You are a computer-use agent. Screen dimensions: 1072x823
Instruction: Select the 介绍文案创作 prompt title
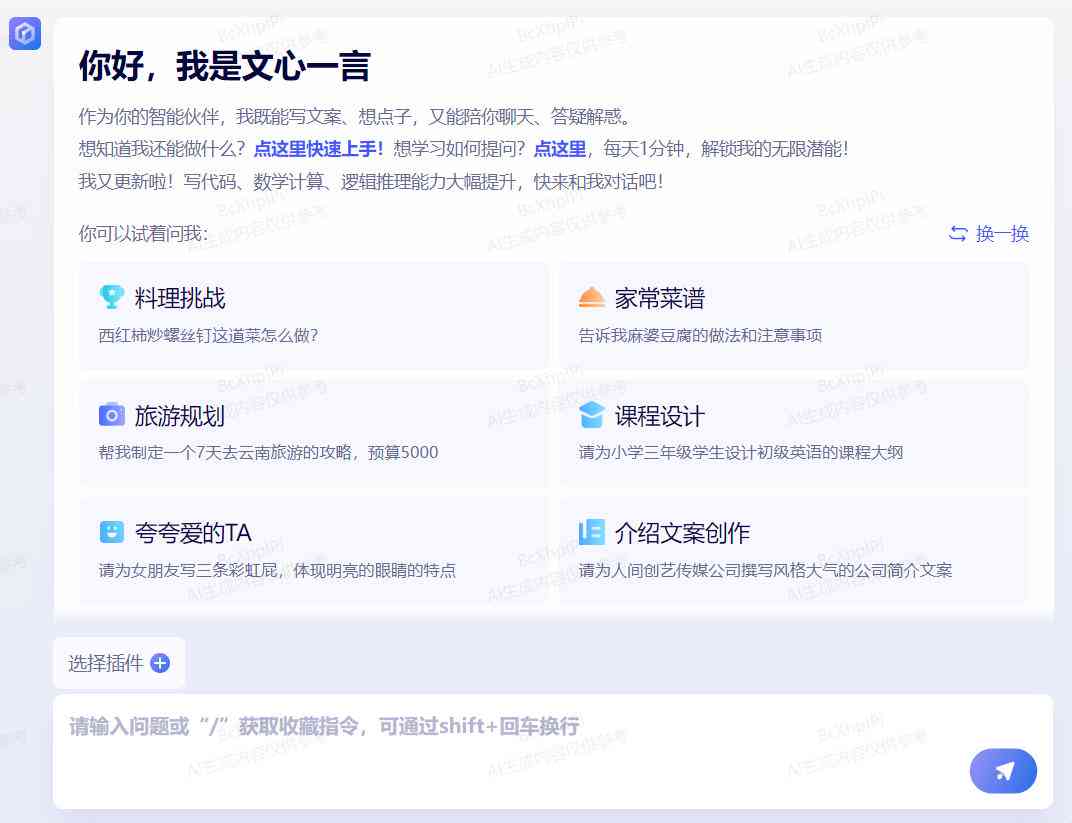click(682, 533)
